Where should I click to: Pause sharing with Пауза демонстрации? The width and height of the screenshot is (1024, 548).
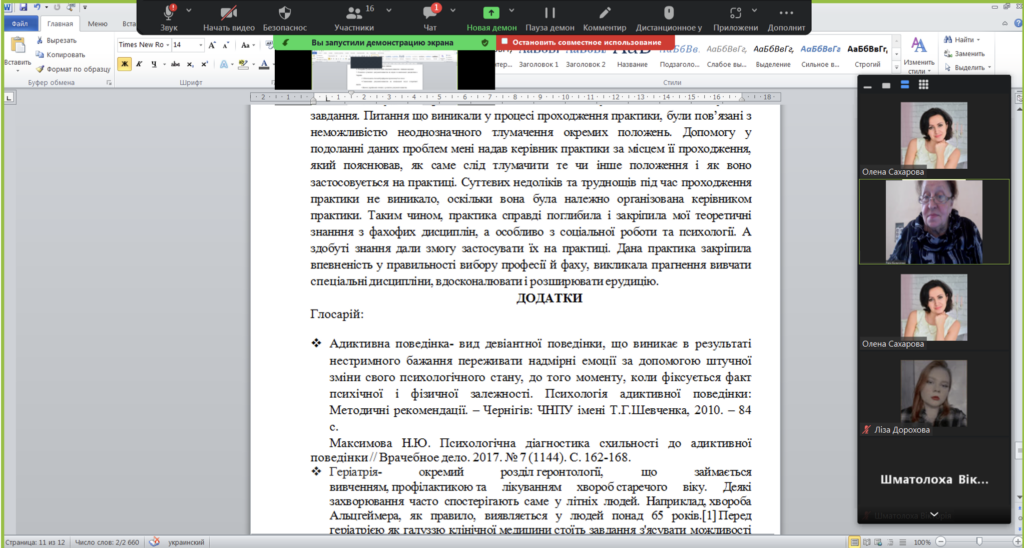550,18
